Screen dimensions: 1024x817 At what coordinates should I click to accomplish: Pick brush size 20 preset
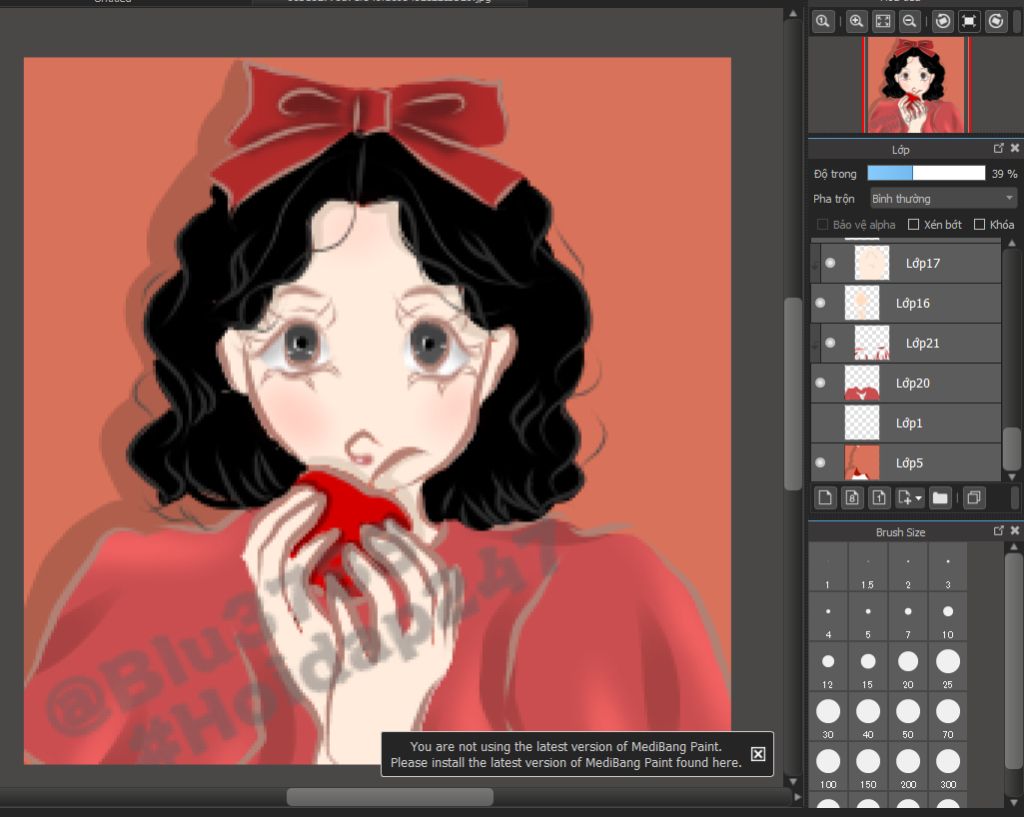[x=908, y=667]
